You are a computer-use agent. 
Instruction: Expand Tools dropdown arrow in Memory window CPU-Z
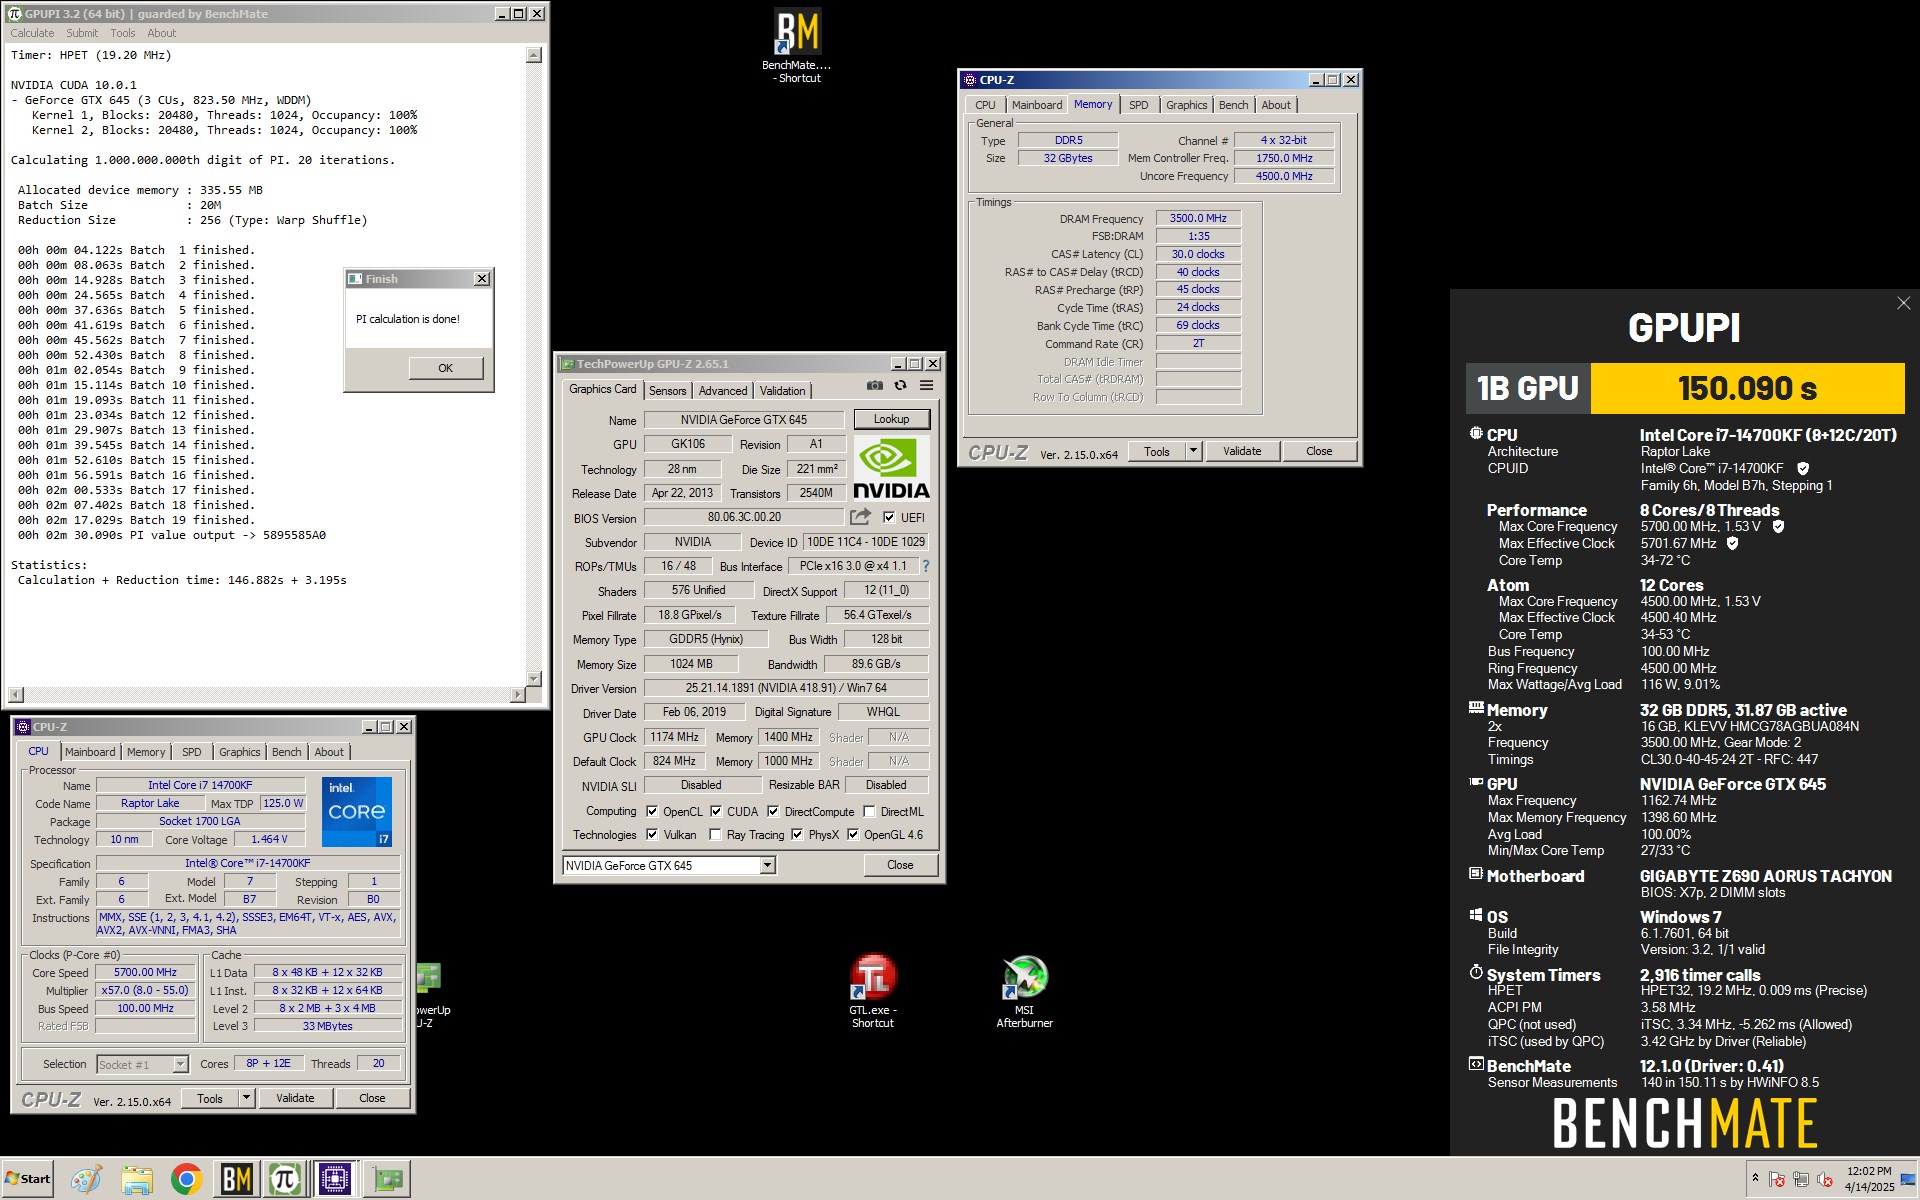(x=1193, y=451)
